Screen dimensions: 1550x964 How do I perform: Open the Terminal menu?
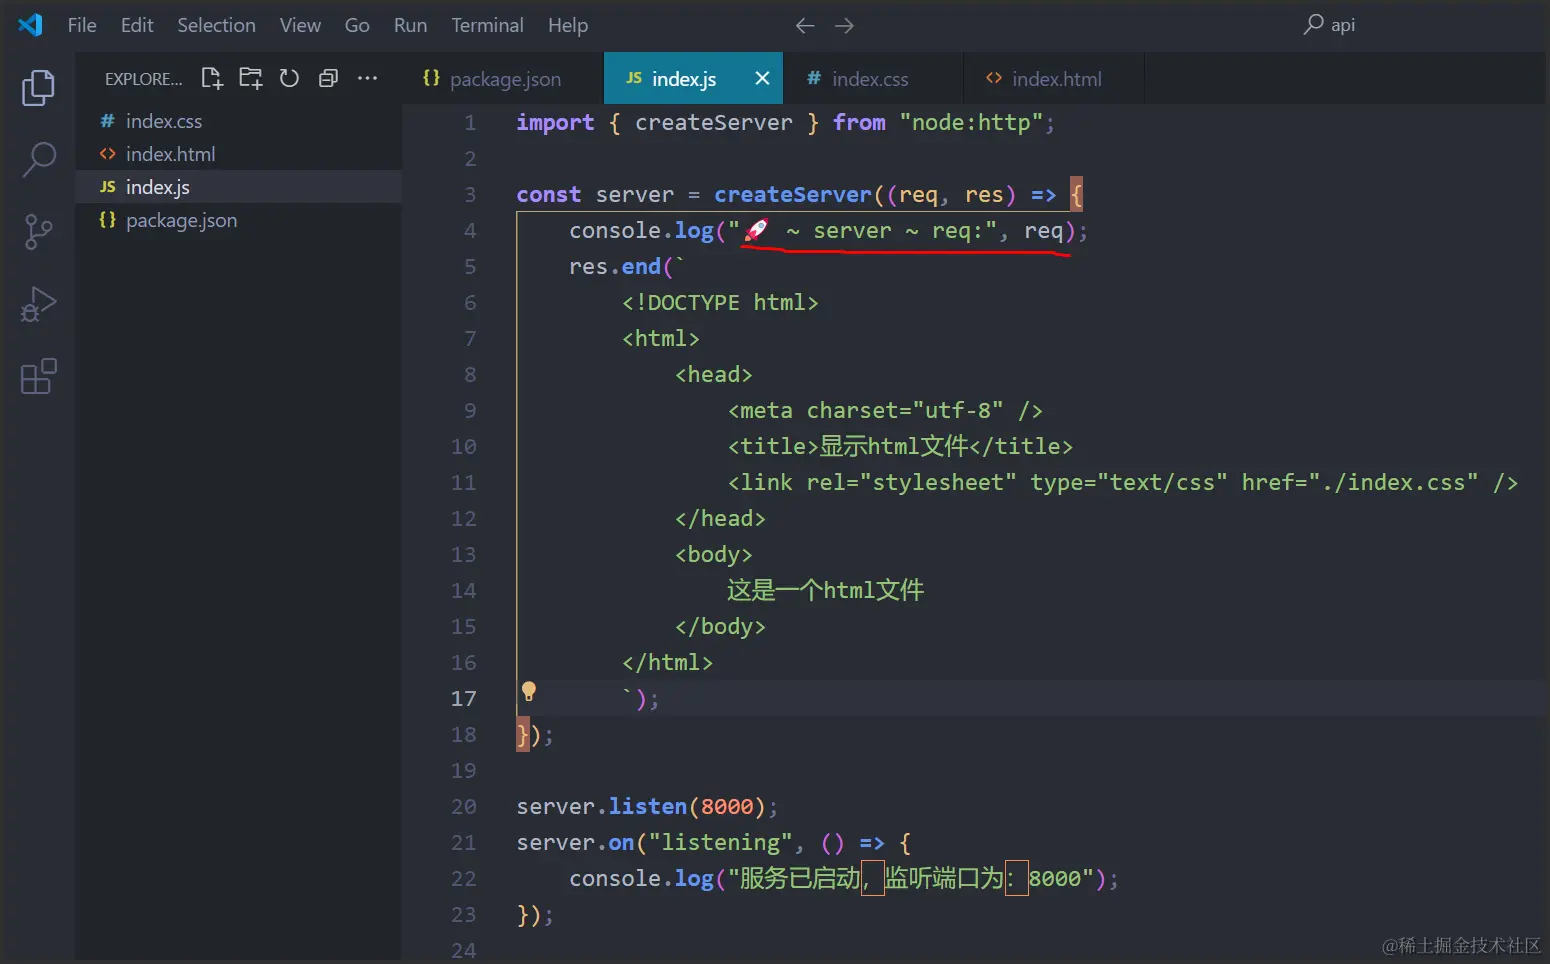click(x=487, y=25)
